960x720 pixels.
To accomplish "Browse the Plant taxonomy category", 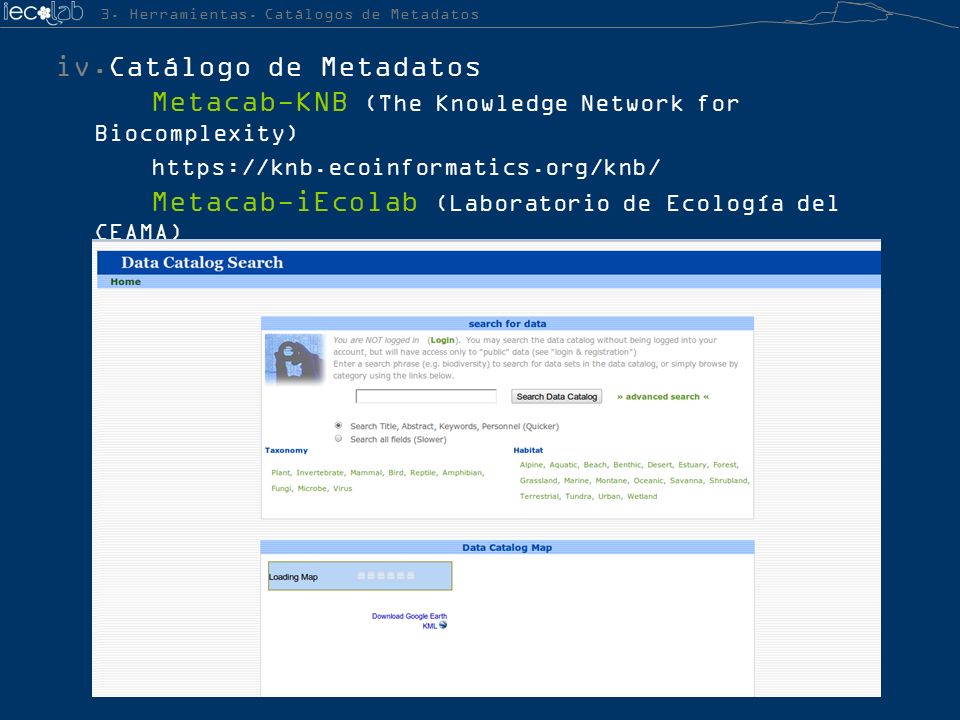I will click(281, 473).
